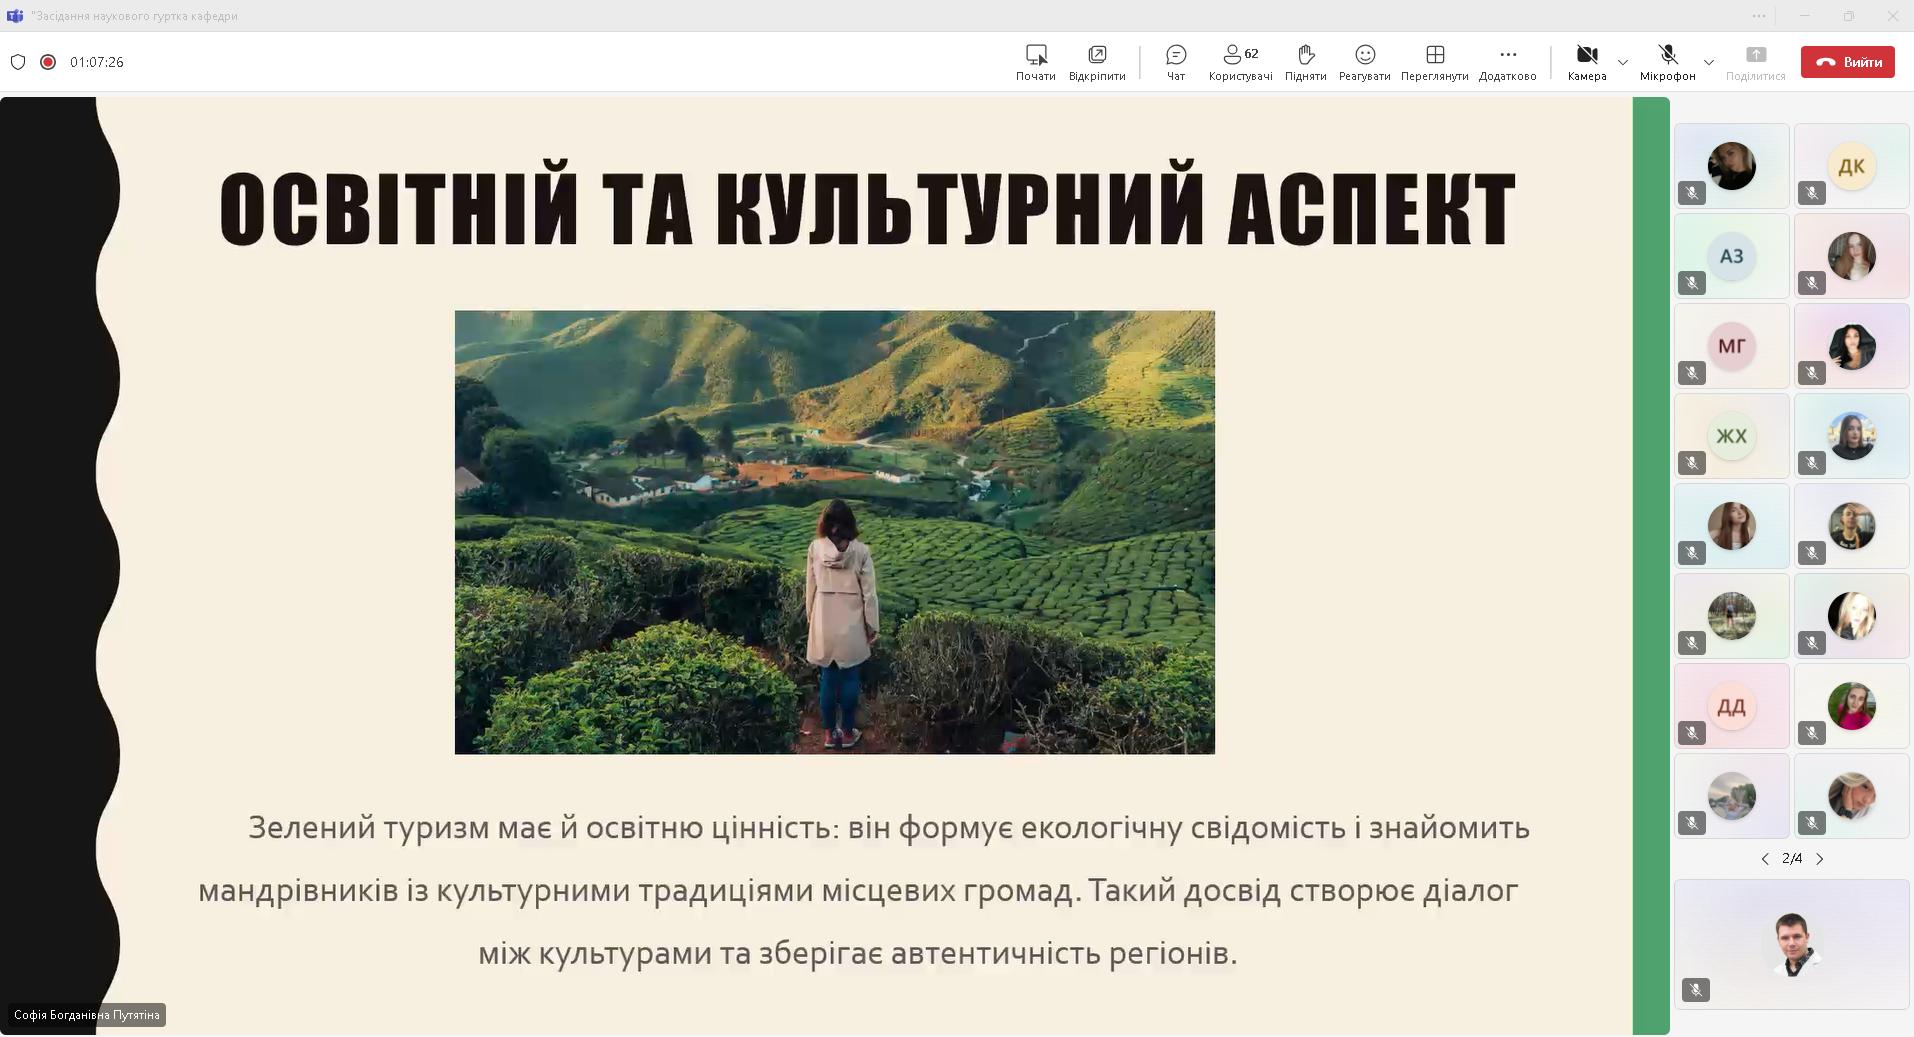Click the Почати control icon
This screenshot has height=1037, width=1914.
1036,54
